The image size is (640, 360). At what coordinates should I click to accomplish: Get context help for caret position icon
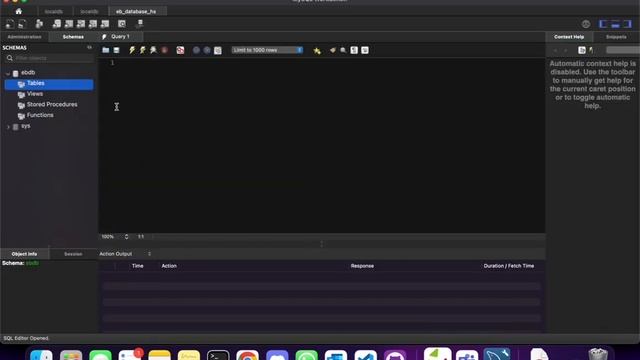click(591, 50)
